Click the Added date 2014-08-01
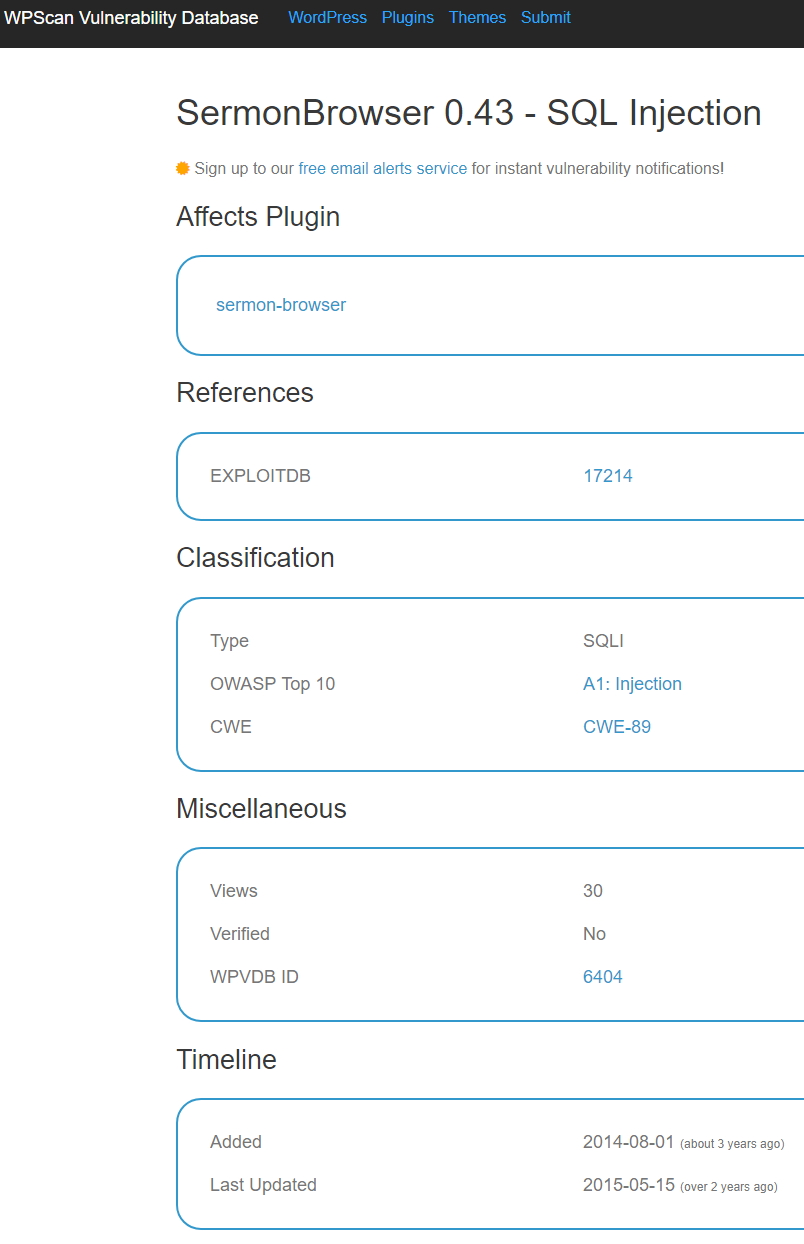The image size is (804, 1244). [629, 1142]
